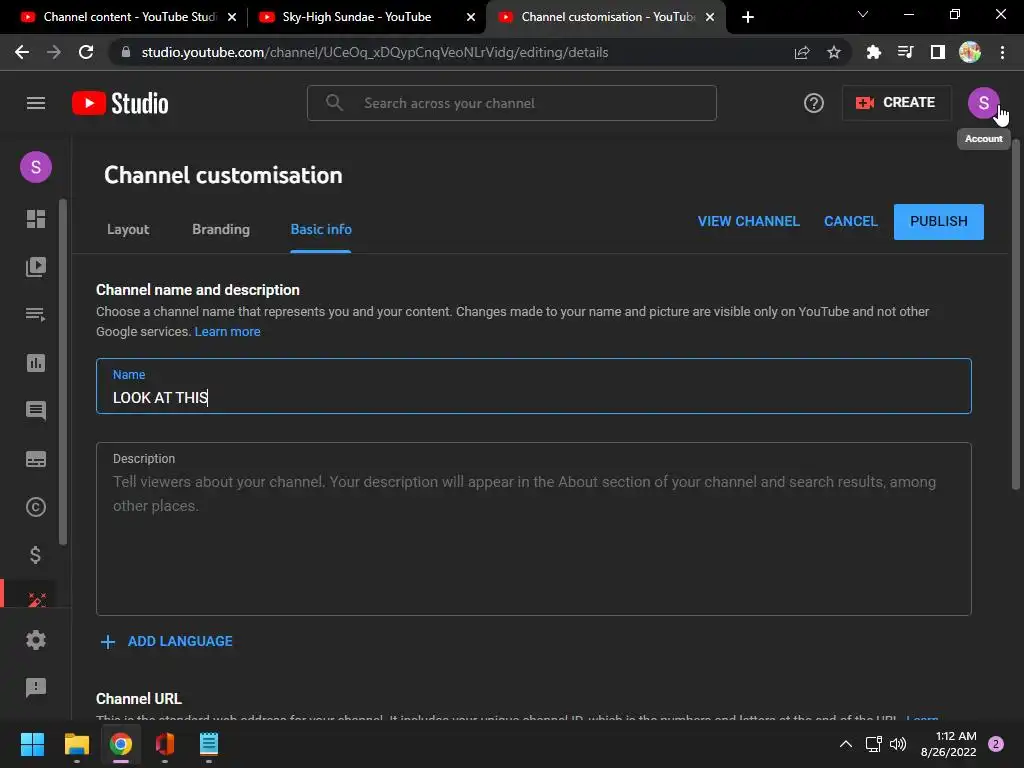This screenshot has width=1024, height=768.
Task: Click the YouTube Studio logo
Action: [x=120, y=103]
